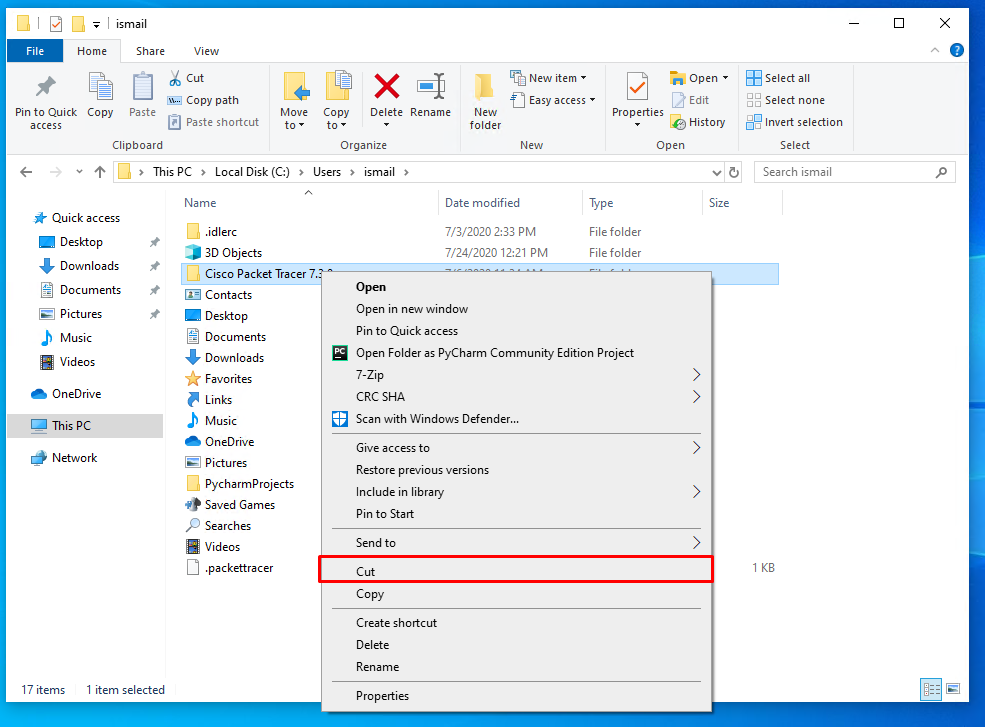Click Users in the address breadcrumb
This screenshot has width=985, height=727.
tap(327, 172)
